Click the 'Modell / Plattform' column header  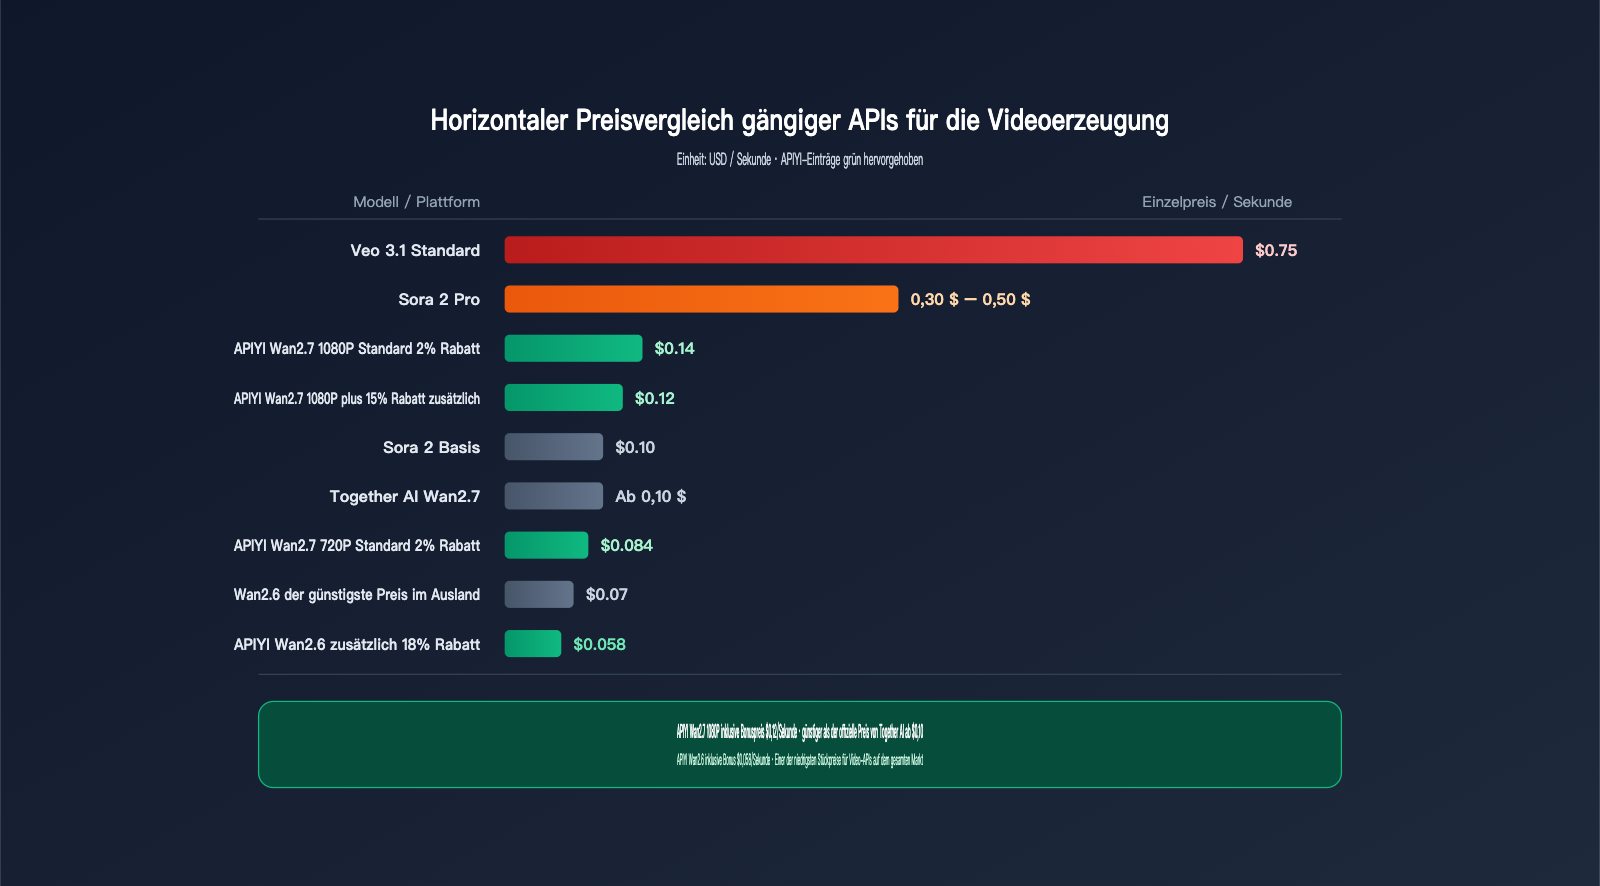pos(416,202)
